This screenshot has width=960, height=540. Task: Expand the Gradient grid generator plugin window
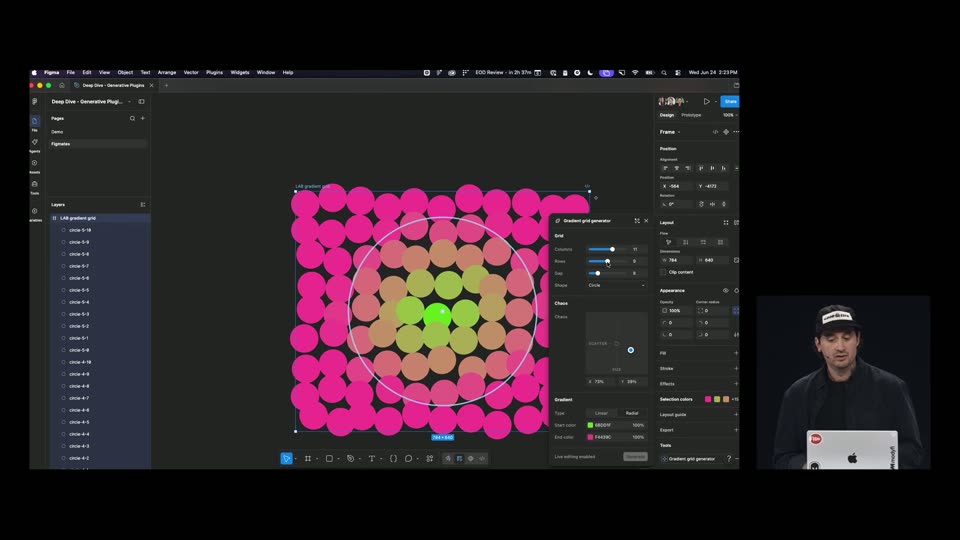[x=637, y=220]
